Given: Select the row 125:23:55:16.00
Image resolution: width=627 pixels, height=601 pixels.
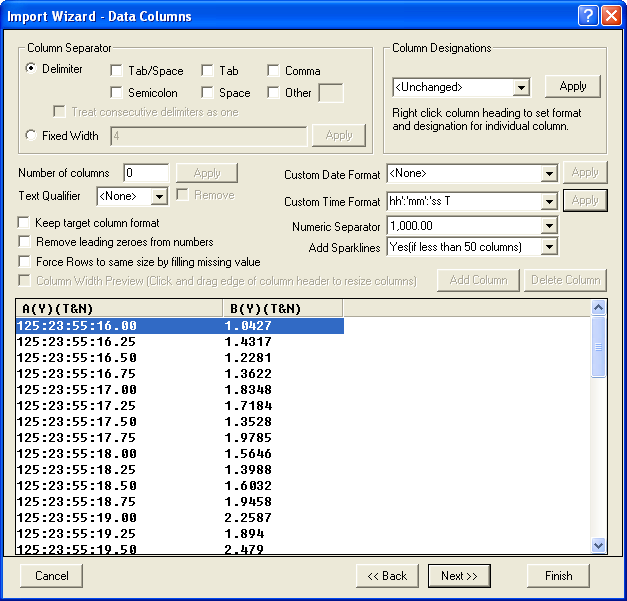Looking at the screenshot, I should click(x=180, y=326).
